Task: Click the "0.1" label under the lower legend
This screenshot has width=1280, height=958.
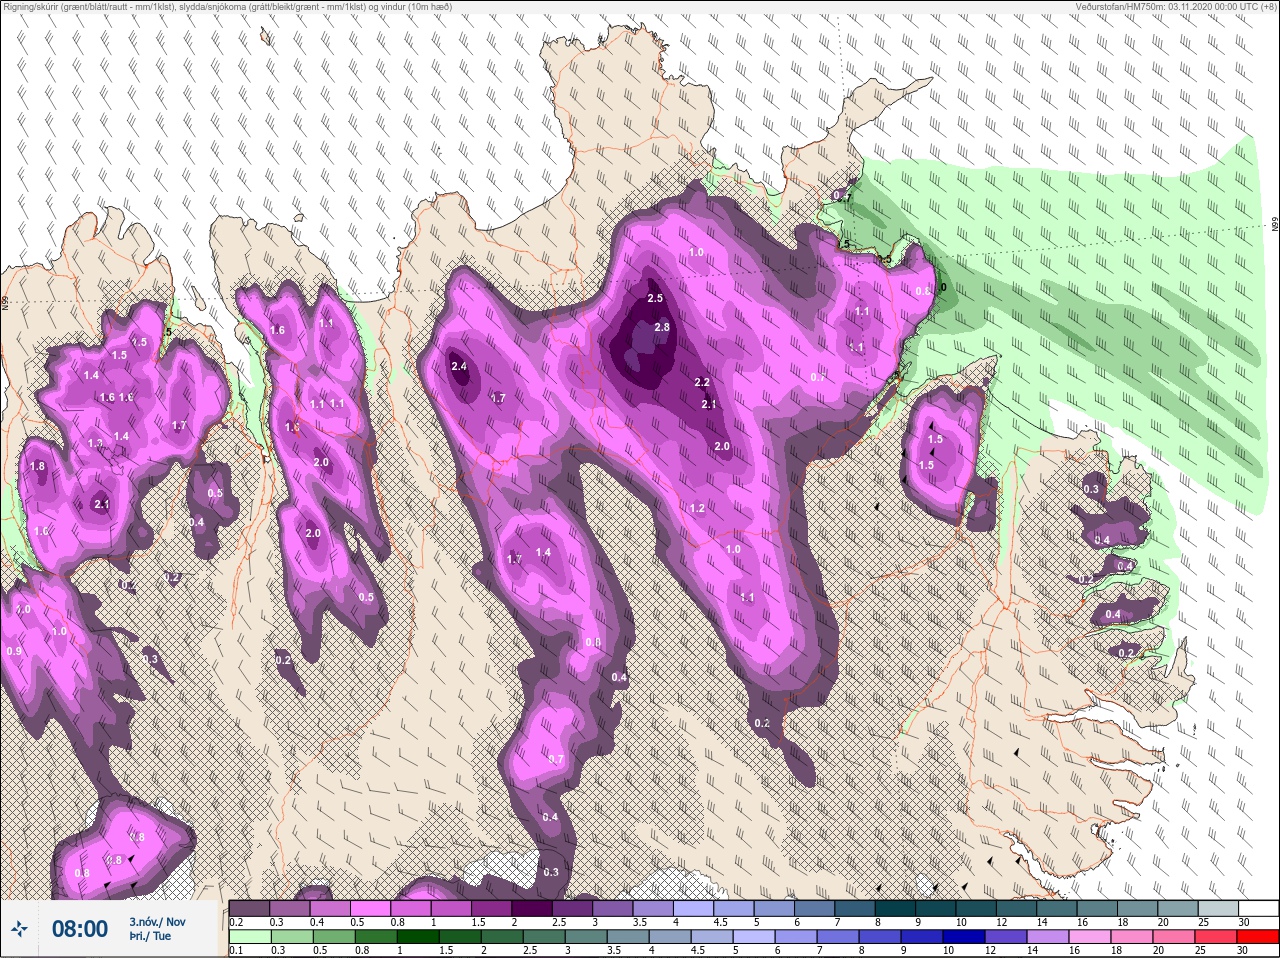Action: coord(235,950)
